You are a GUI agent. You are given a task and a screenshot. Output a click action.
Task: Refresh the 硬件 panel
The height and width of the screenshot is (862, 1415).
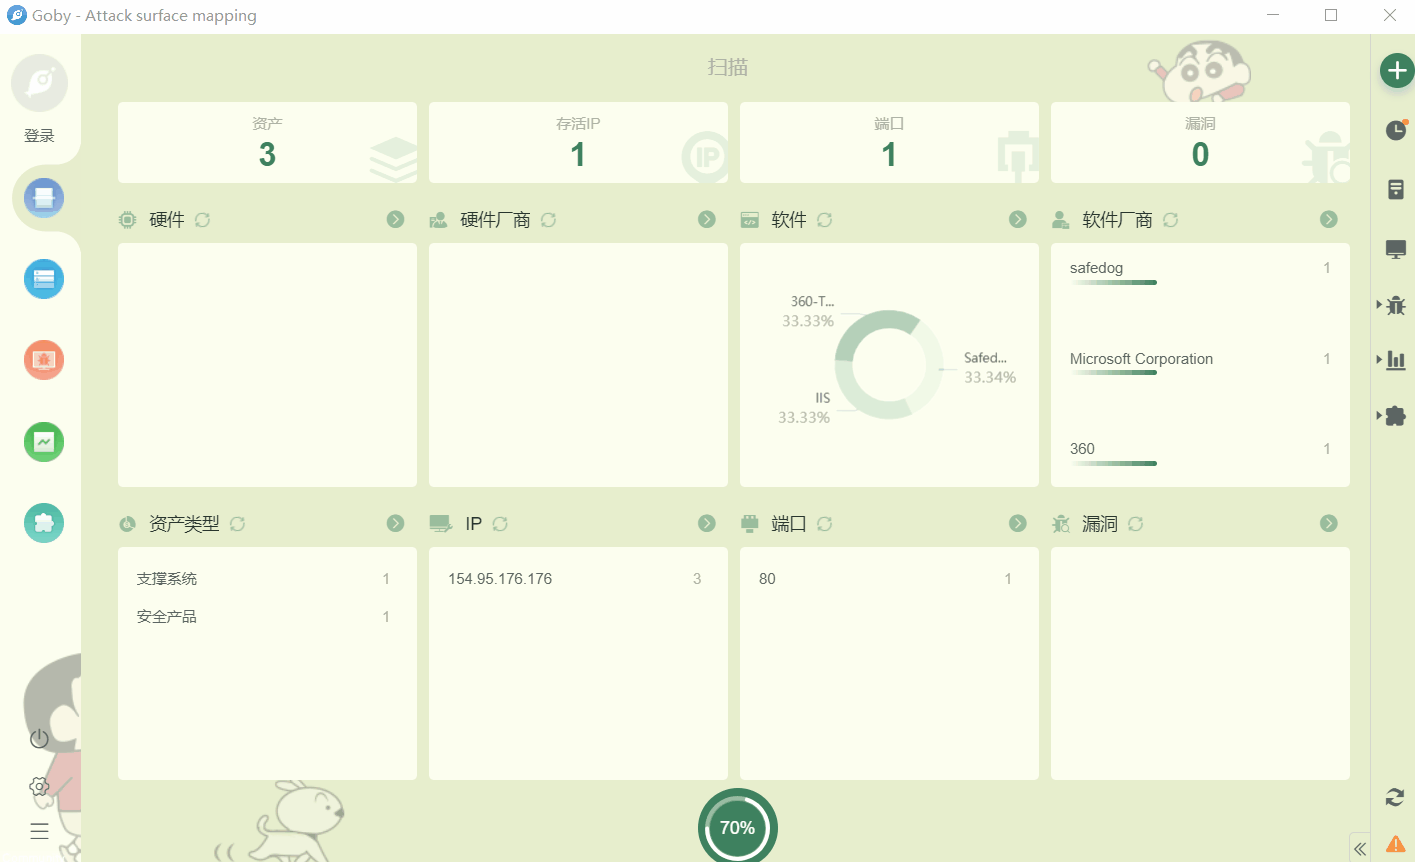pyautogui.click(x=203, y=220)
